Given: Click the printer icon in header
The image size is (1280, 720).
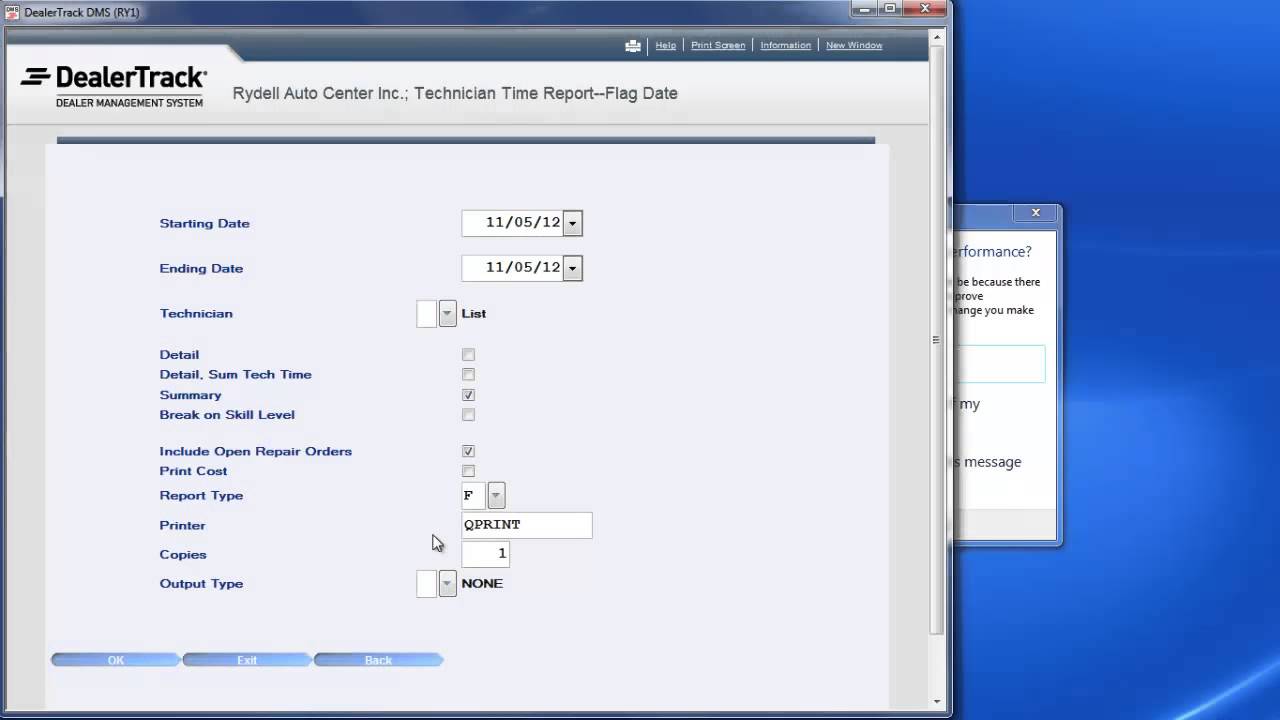Looking at the screenshot, I should (x=633, y=46).
